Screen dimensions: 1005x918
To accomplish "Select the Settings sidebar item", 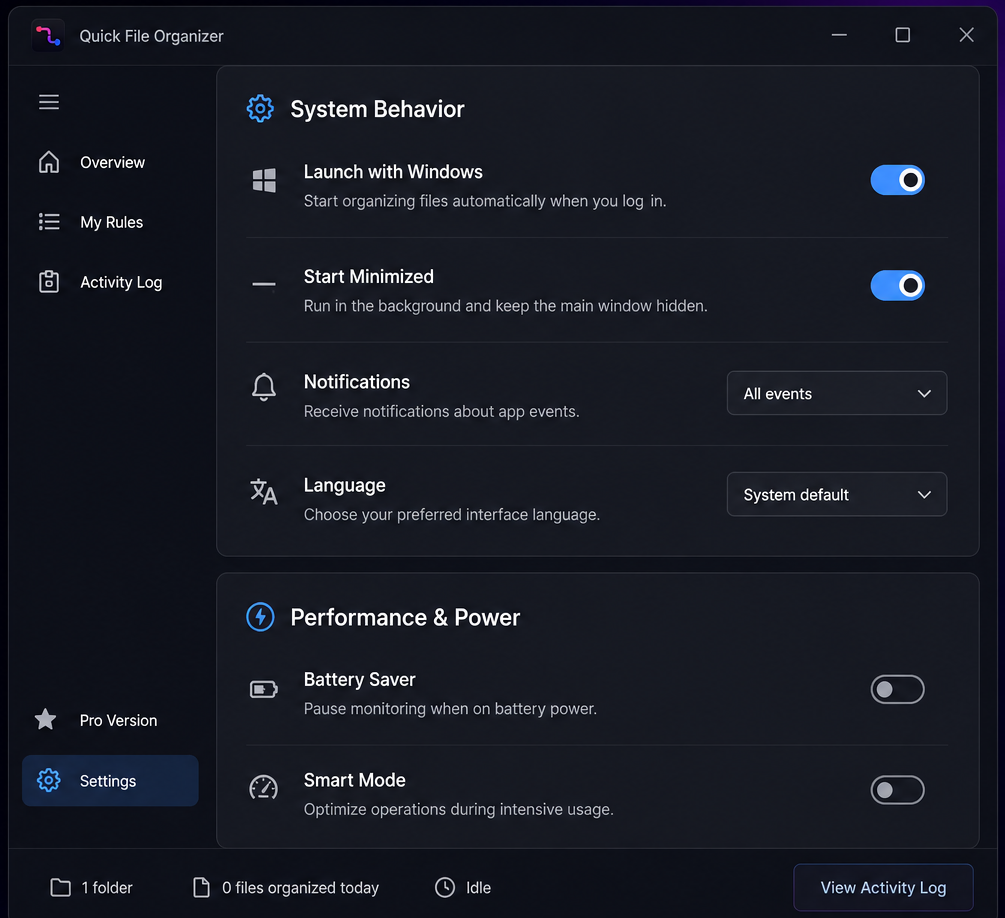I will point(110,780).
